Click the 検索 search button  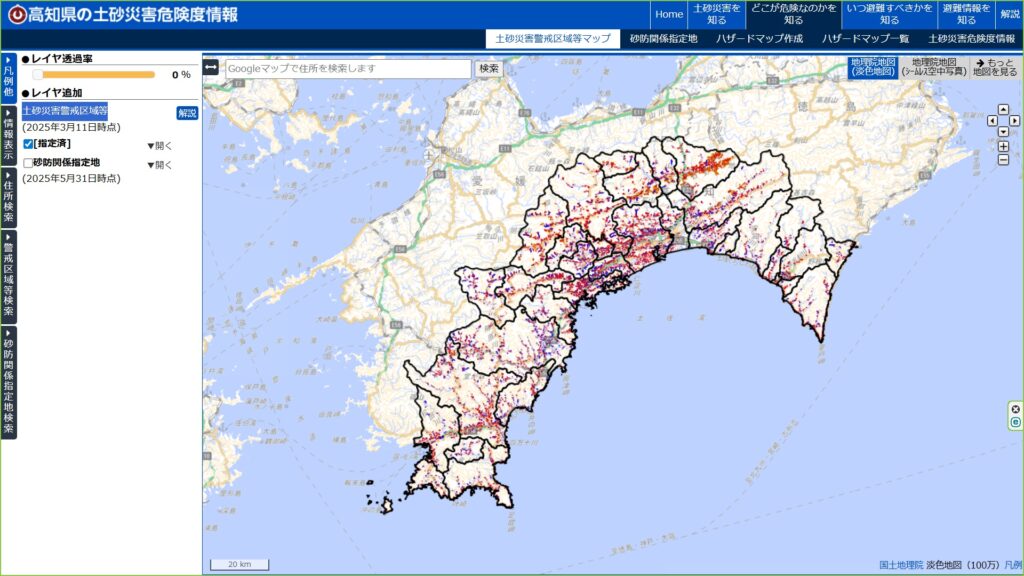[489, 70]
